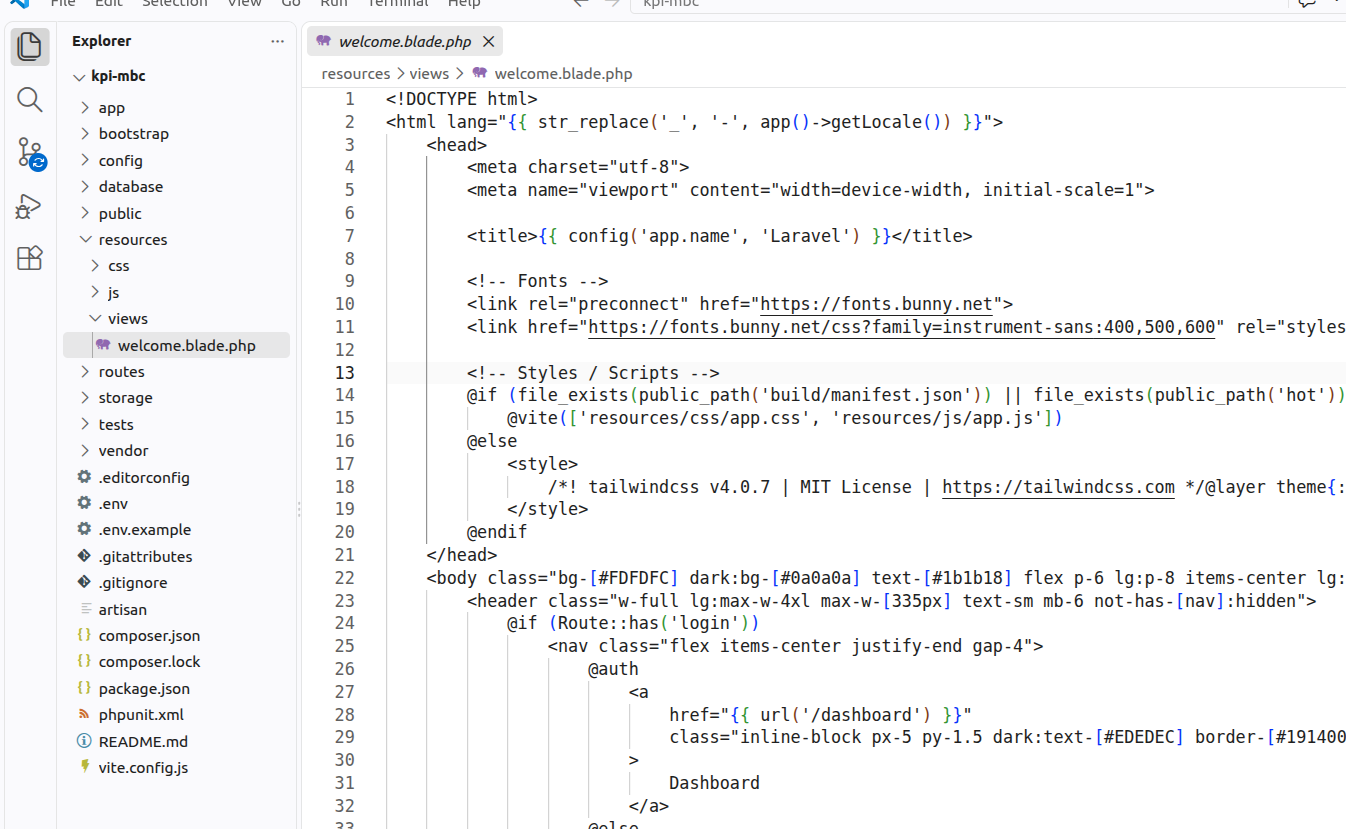
Task: Click the git icon beside .gitignore
Action: 84,582
